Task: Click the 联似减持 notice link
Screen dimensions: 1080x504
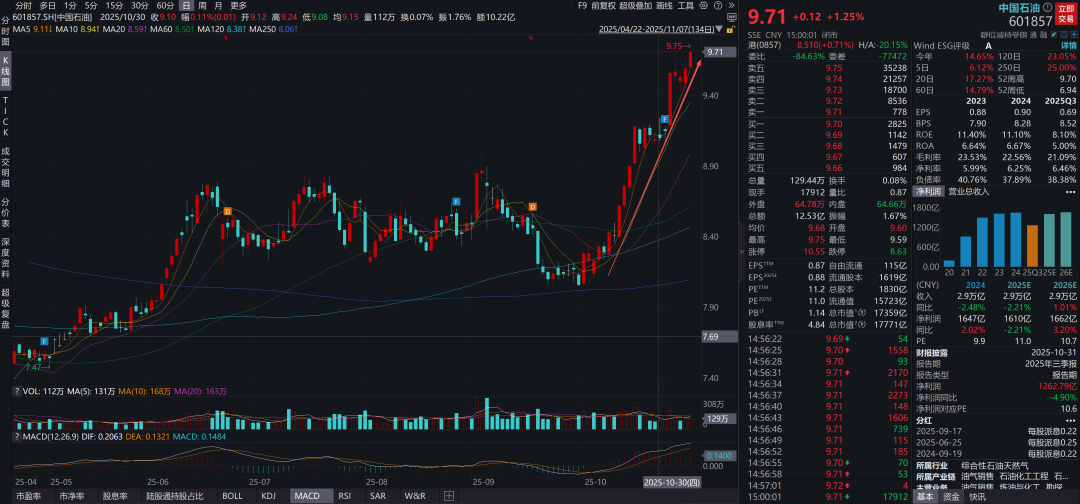Action: 1004,34
